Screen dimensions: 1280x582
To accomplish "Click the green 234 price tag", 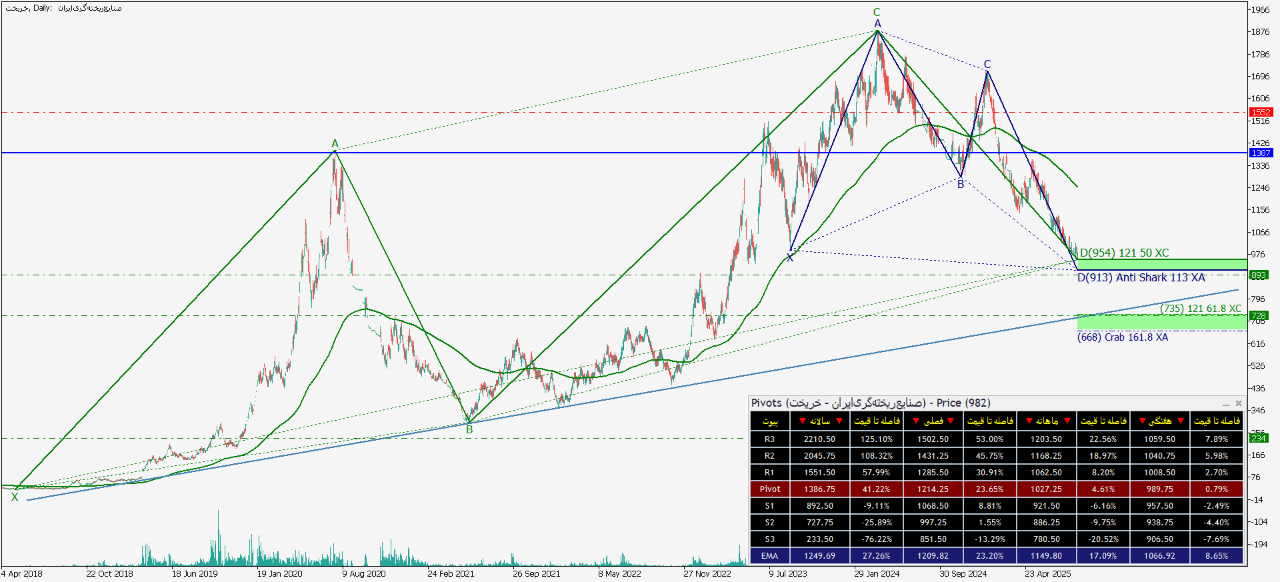I will (x=1259, y=438).
